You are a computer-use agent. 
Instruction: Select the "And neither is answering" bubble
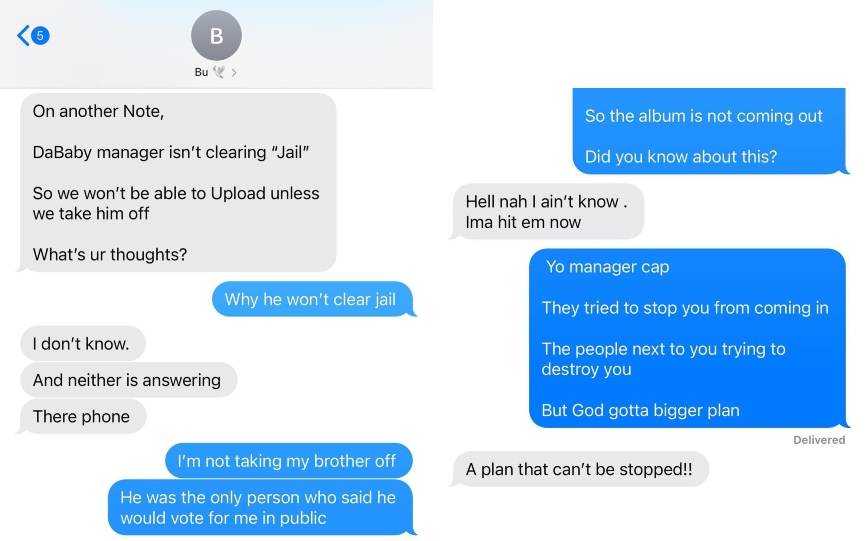[x=129, y=379]
